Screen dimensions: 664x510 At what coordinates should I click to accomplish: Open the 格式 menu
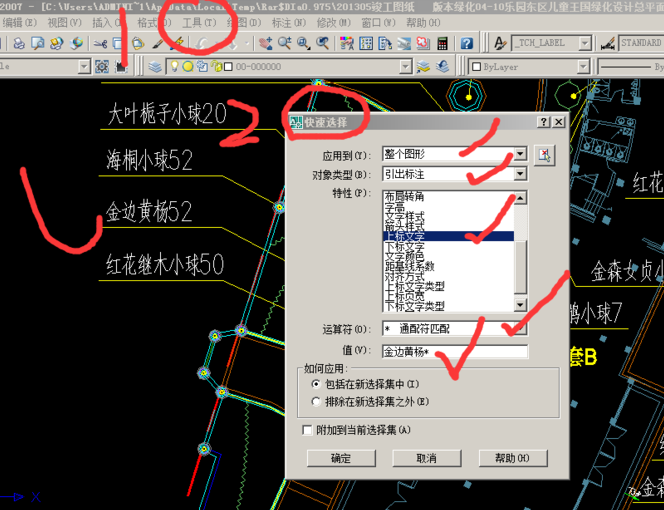[153, 22]
